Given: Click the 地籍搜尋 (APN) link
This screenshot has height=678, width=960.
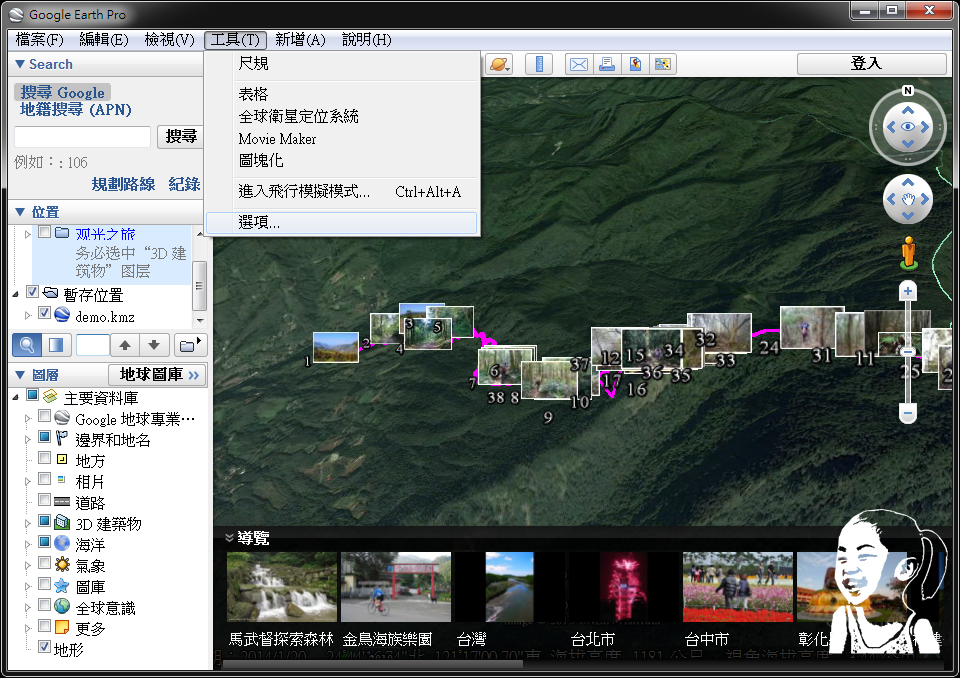Looking at the screenshot, I should pyautogui.click(x=76, y=110).
